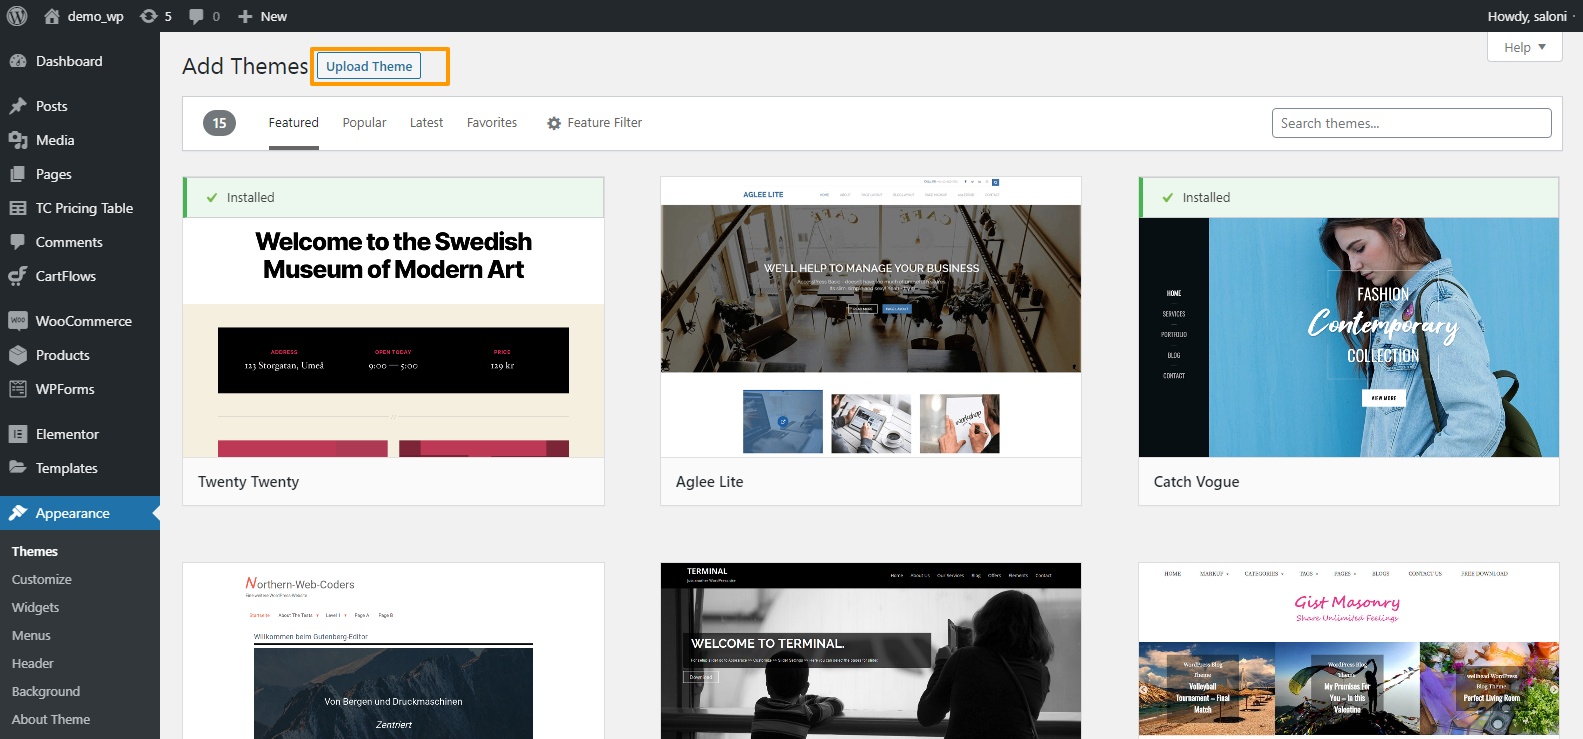
Task: Click the CartFlows icon
Action: [x=18, y=276]
